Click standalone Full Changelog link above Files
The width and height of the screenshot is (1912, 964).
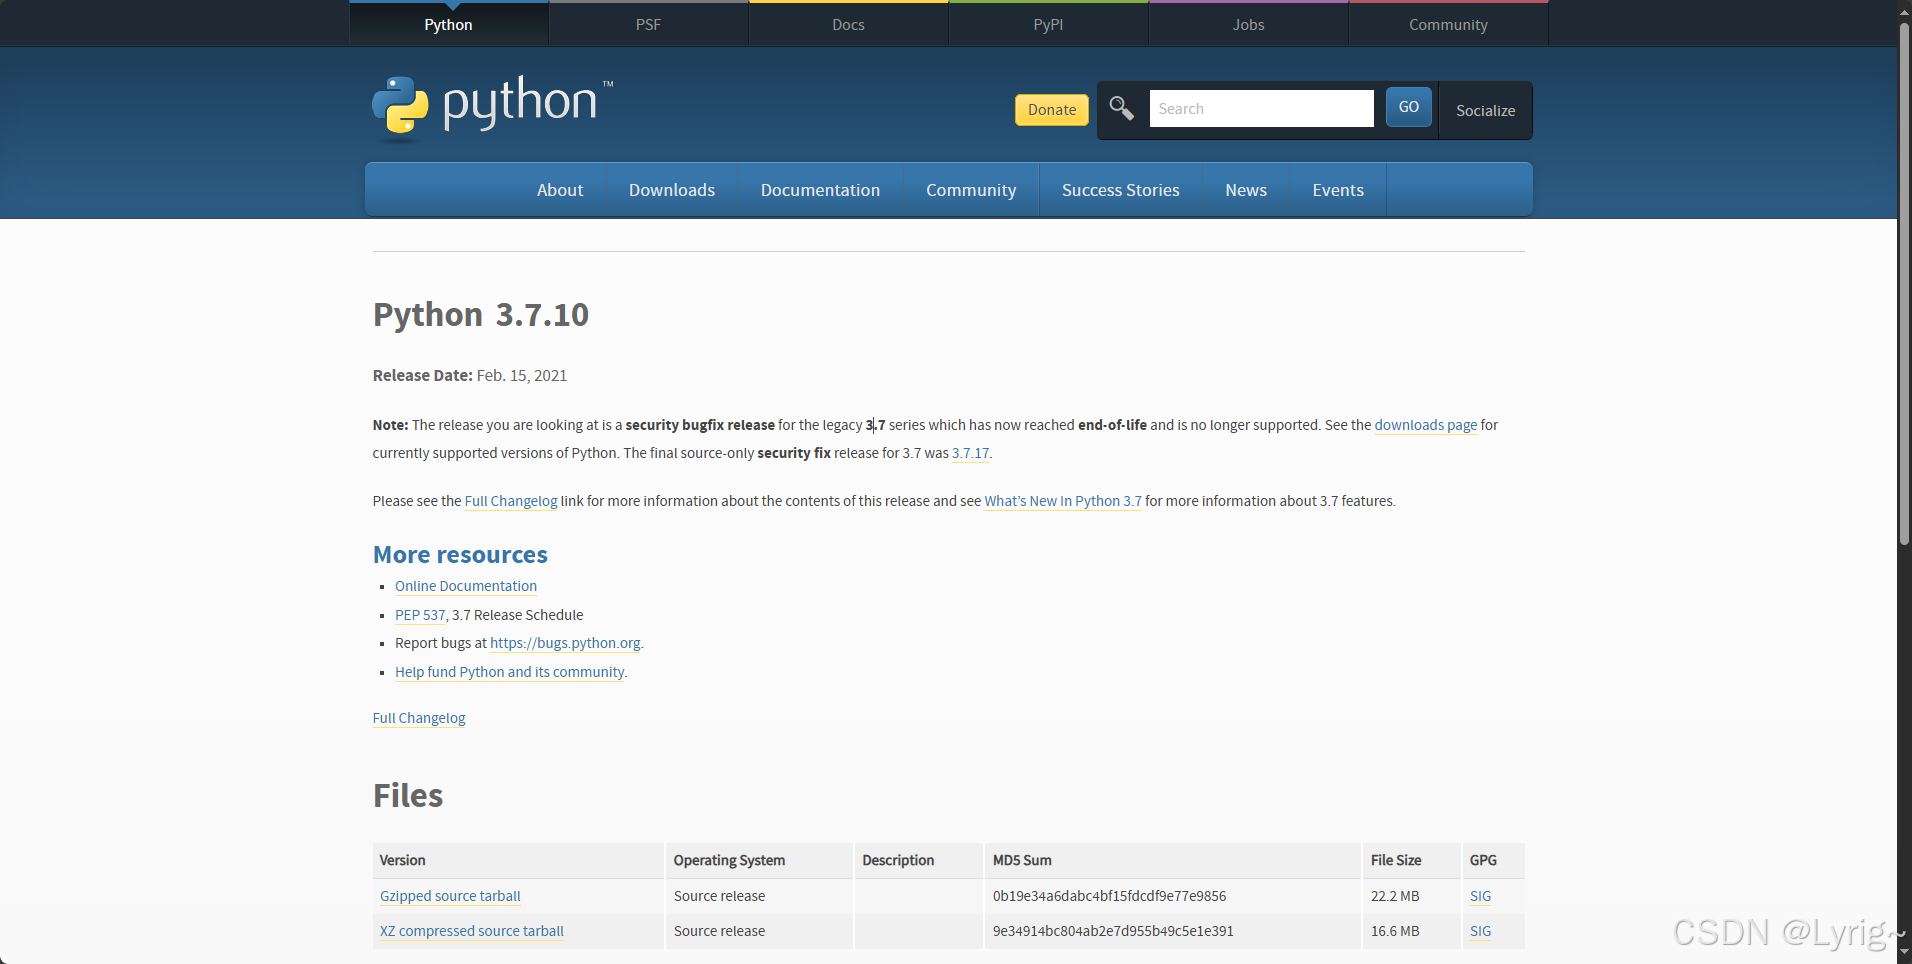point(419,718)
